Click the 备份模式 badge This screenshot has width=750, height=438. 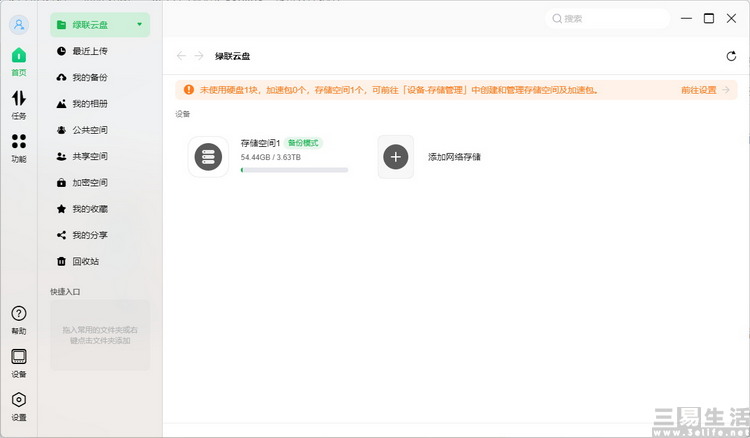303,142
